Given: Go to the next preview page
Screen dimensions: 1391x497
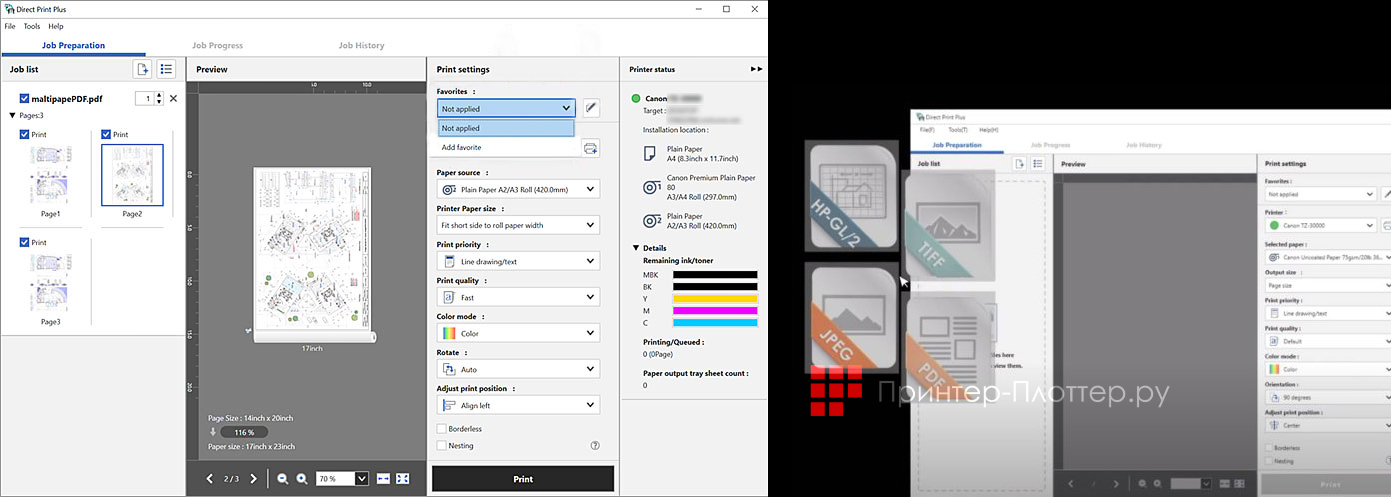Looking at the screenshot, I should 253,479.
